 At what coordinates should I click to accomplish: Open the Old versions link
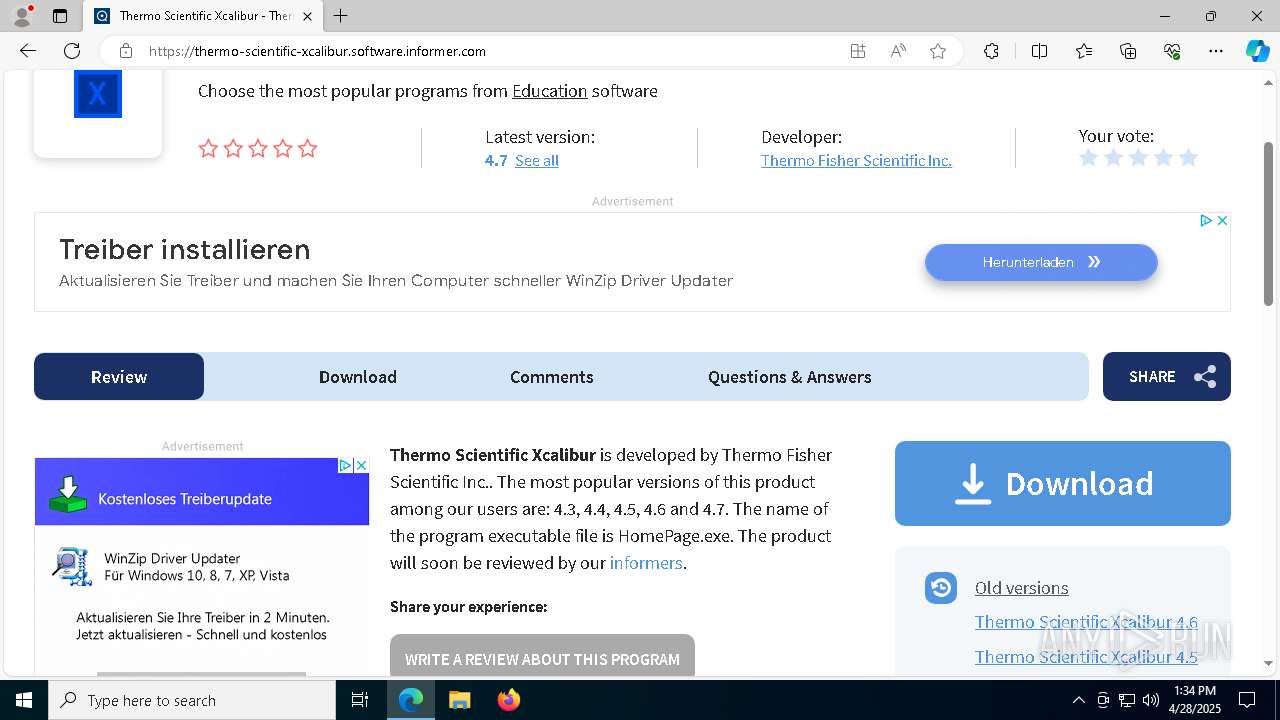[x=1022, y=588]
